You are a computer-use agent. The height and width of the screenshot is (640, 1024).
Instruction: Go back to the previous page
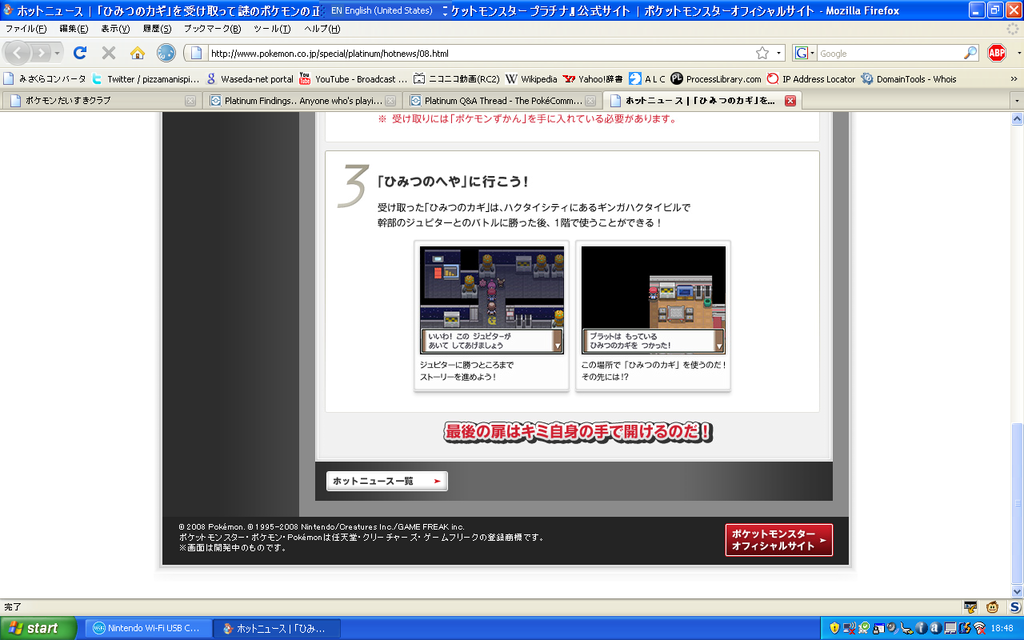coord(18,53)
